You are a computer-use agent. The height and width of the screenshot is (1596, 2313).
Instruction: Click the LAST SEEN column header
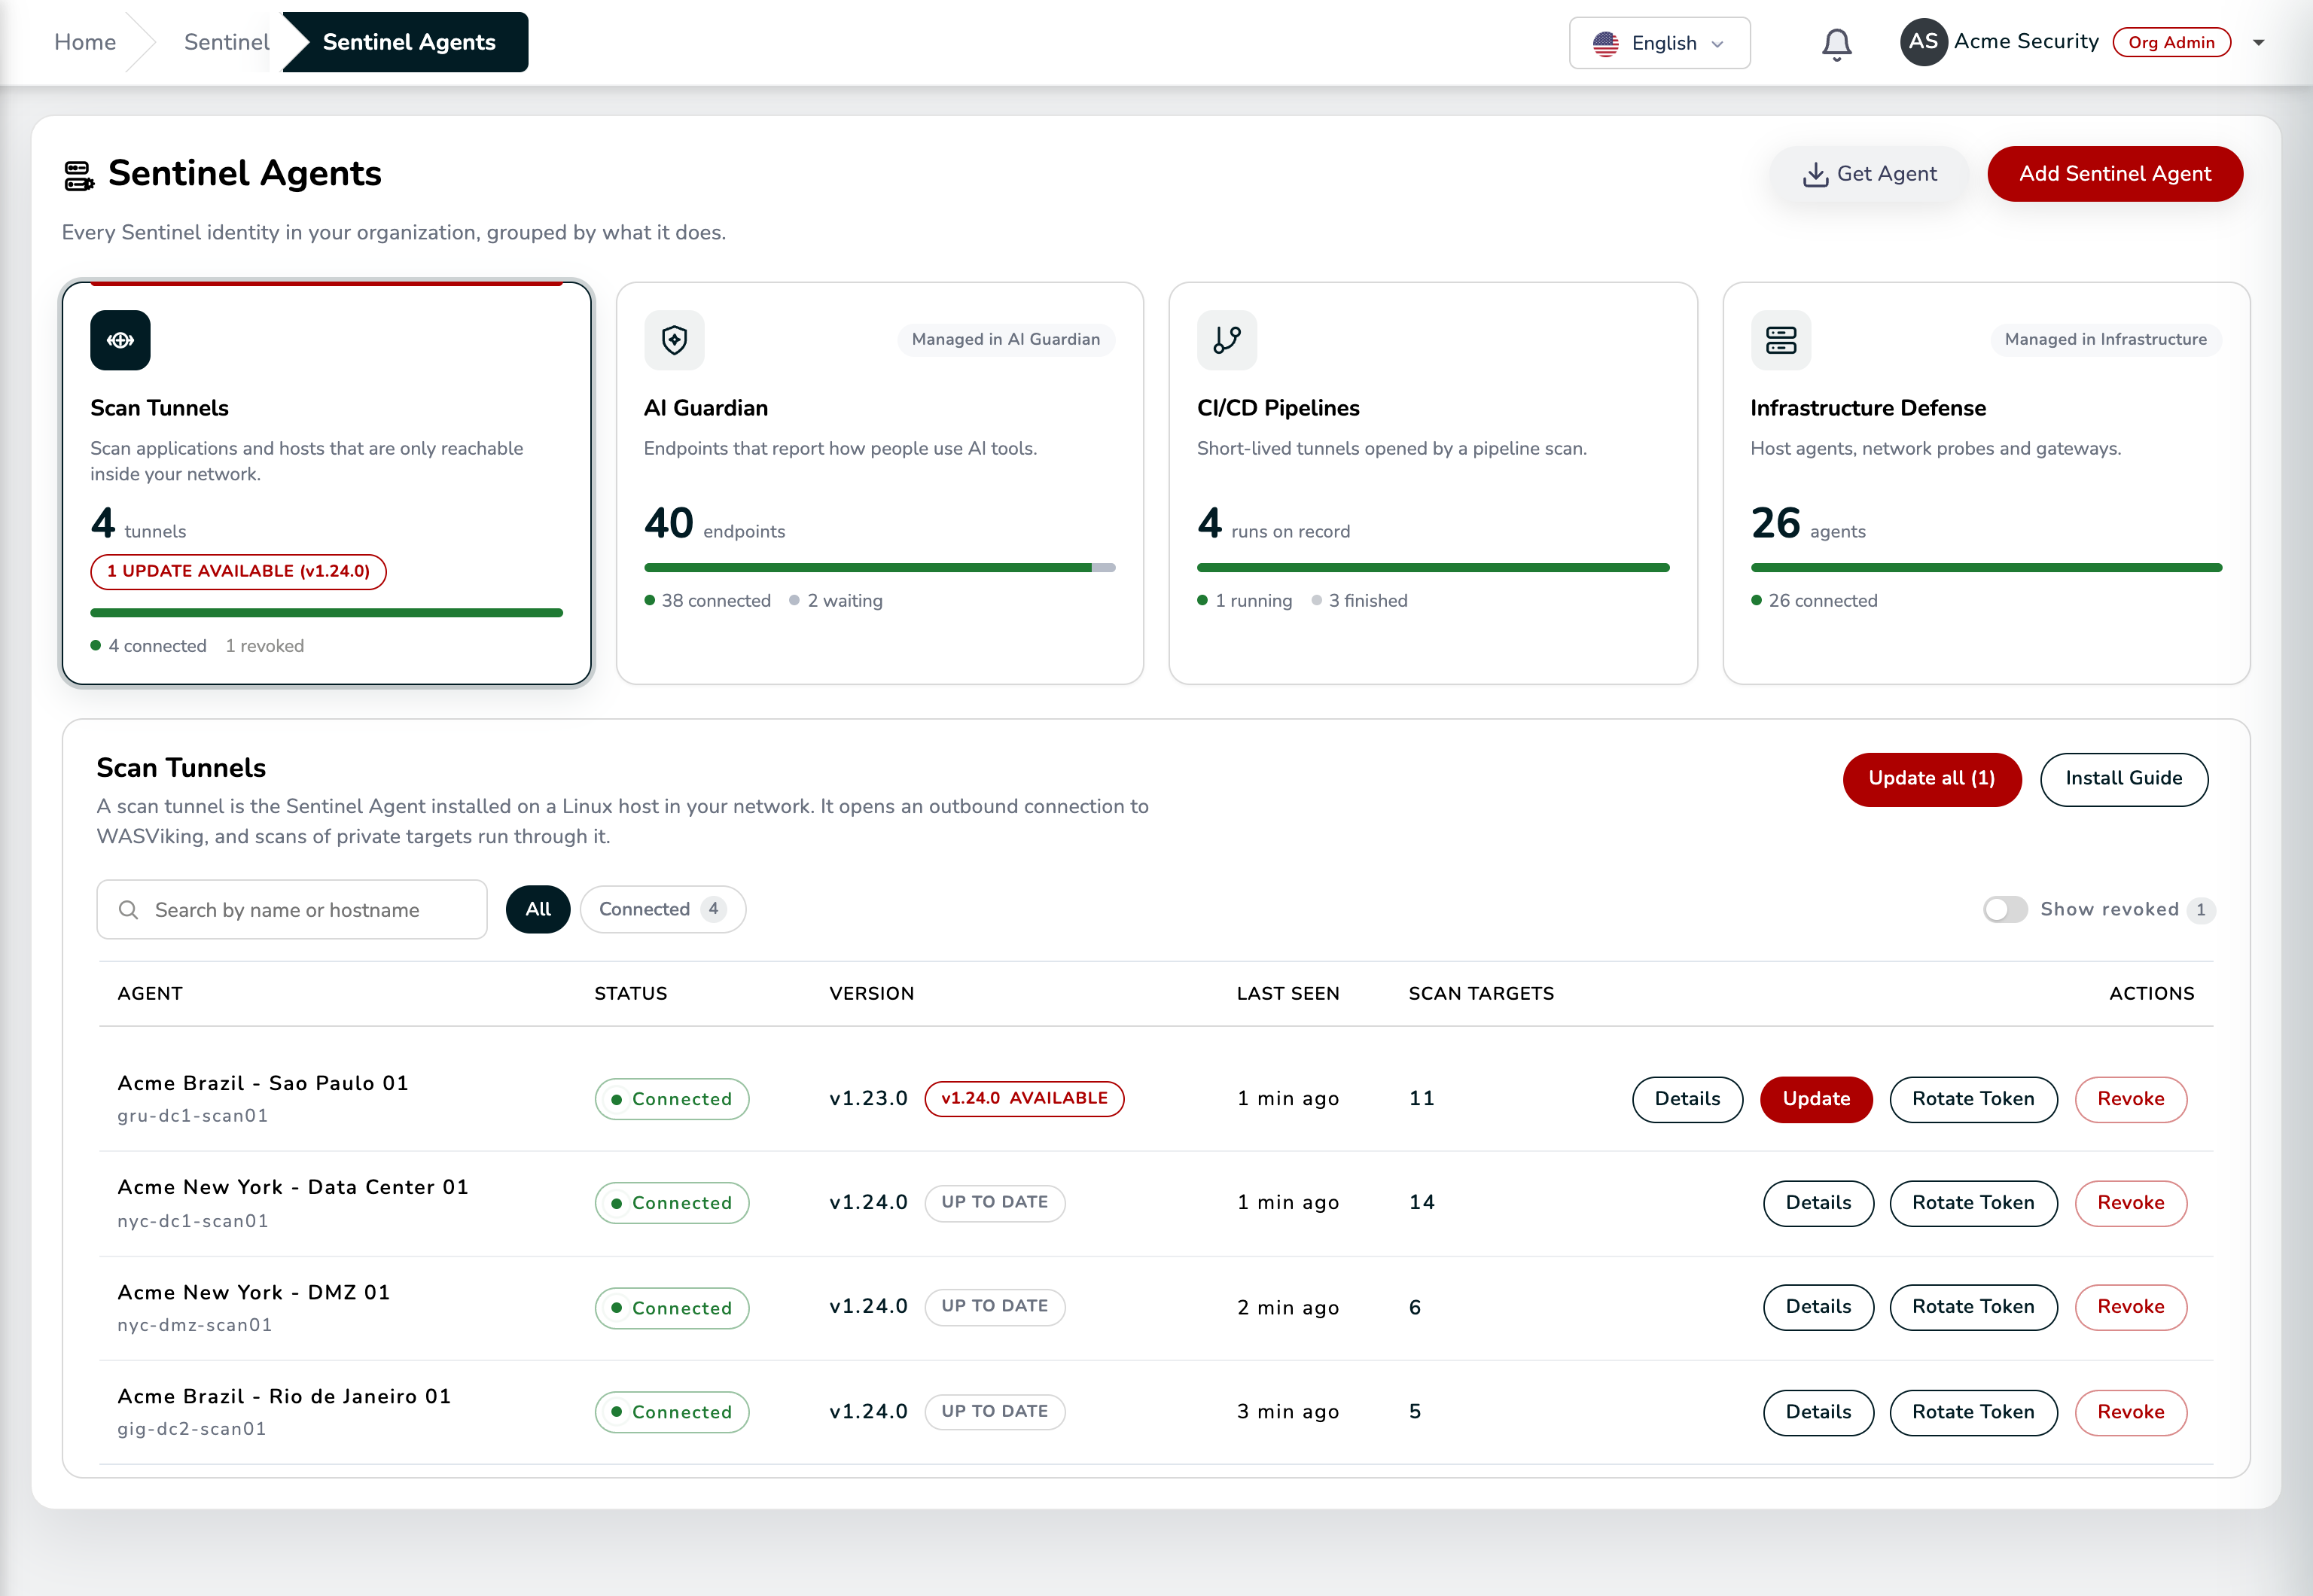[x=1288, y=994]
